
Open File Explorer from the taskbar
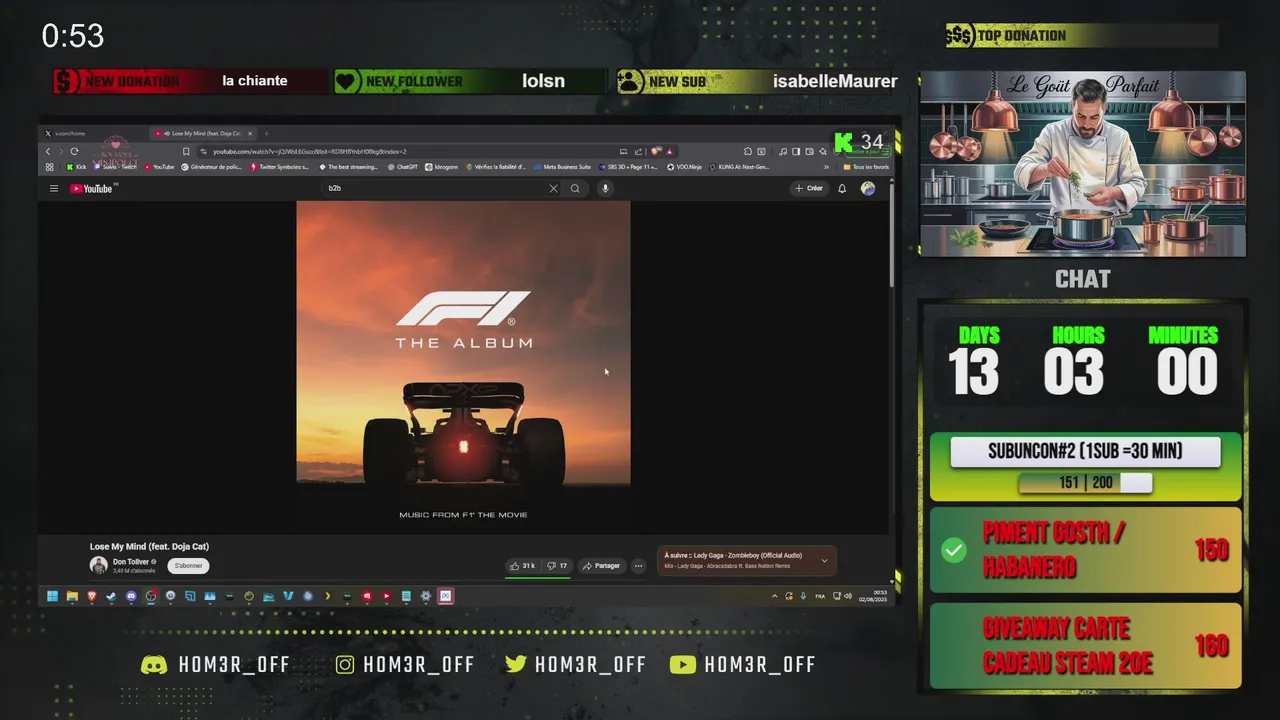tap(72, 596)
